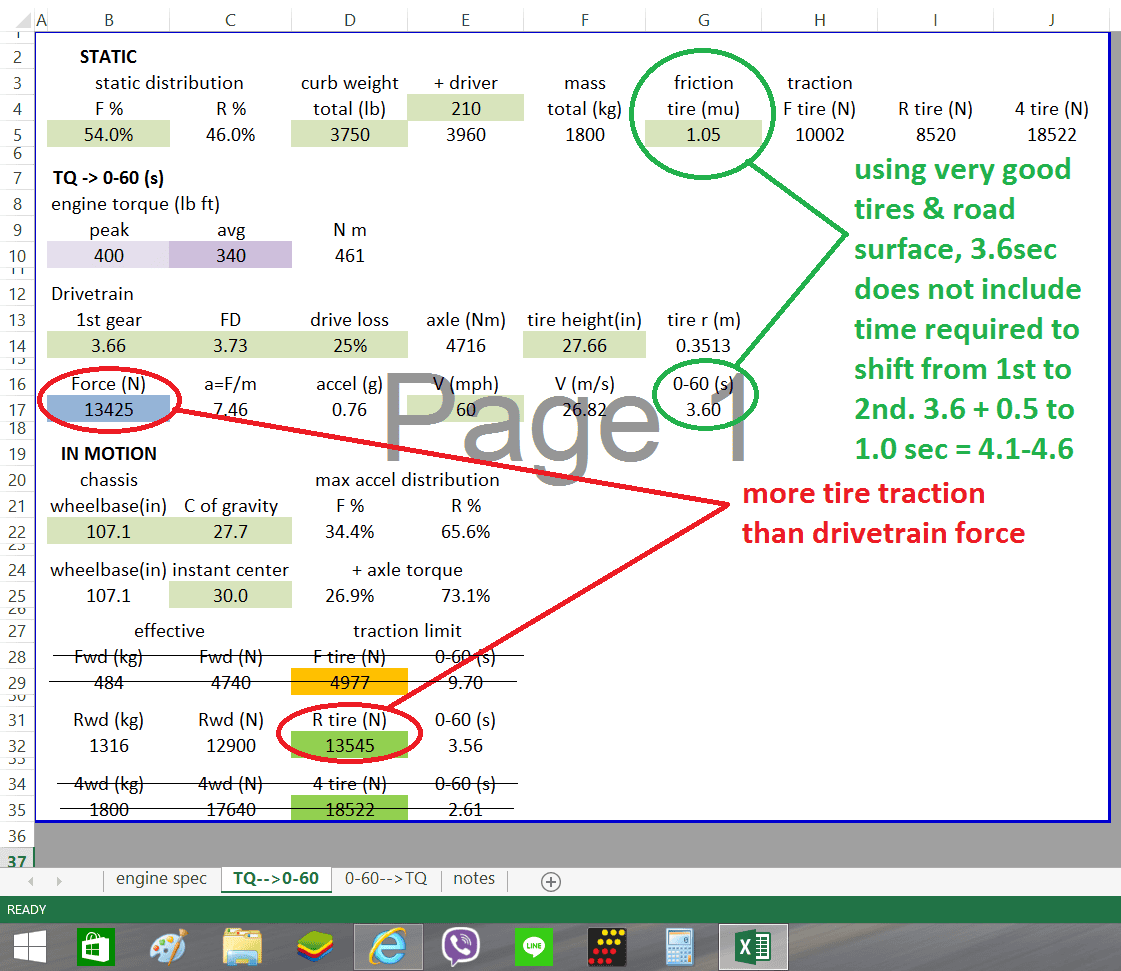This screenshot has width=1121, height=971.
Task: Switch to the engine spec sheet tab
Action: [x=162, y=879]
